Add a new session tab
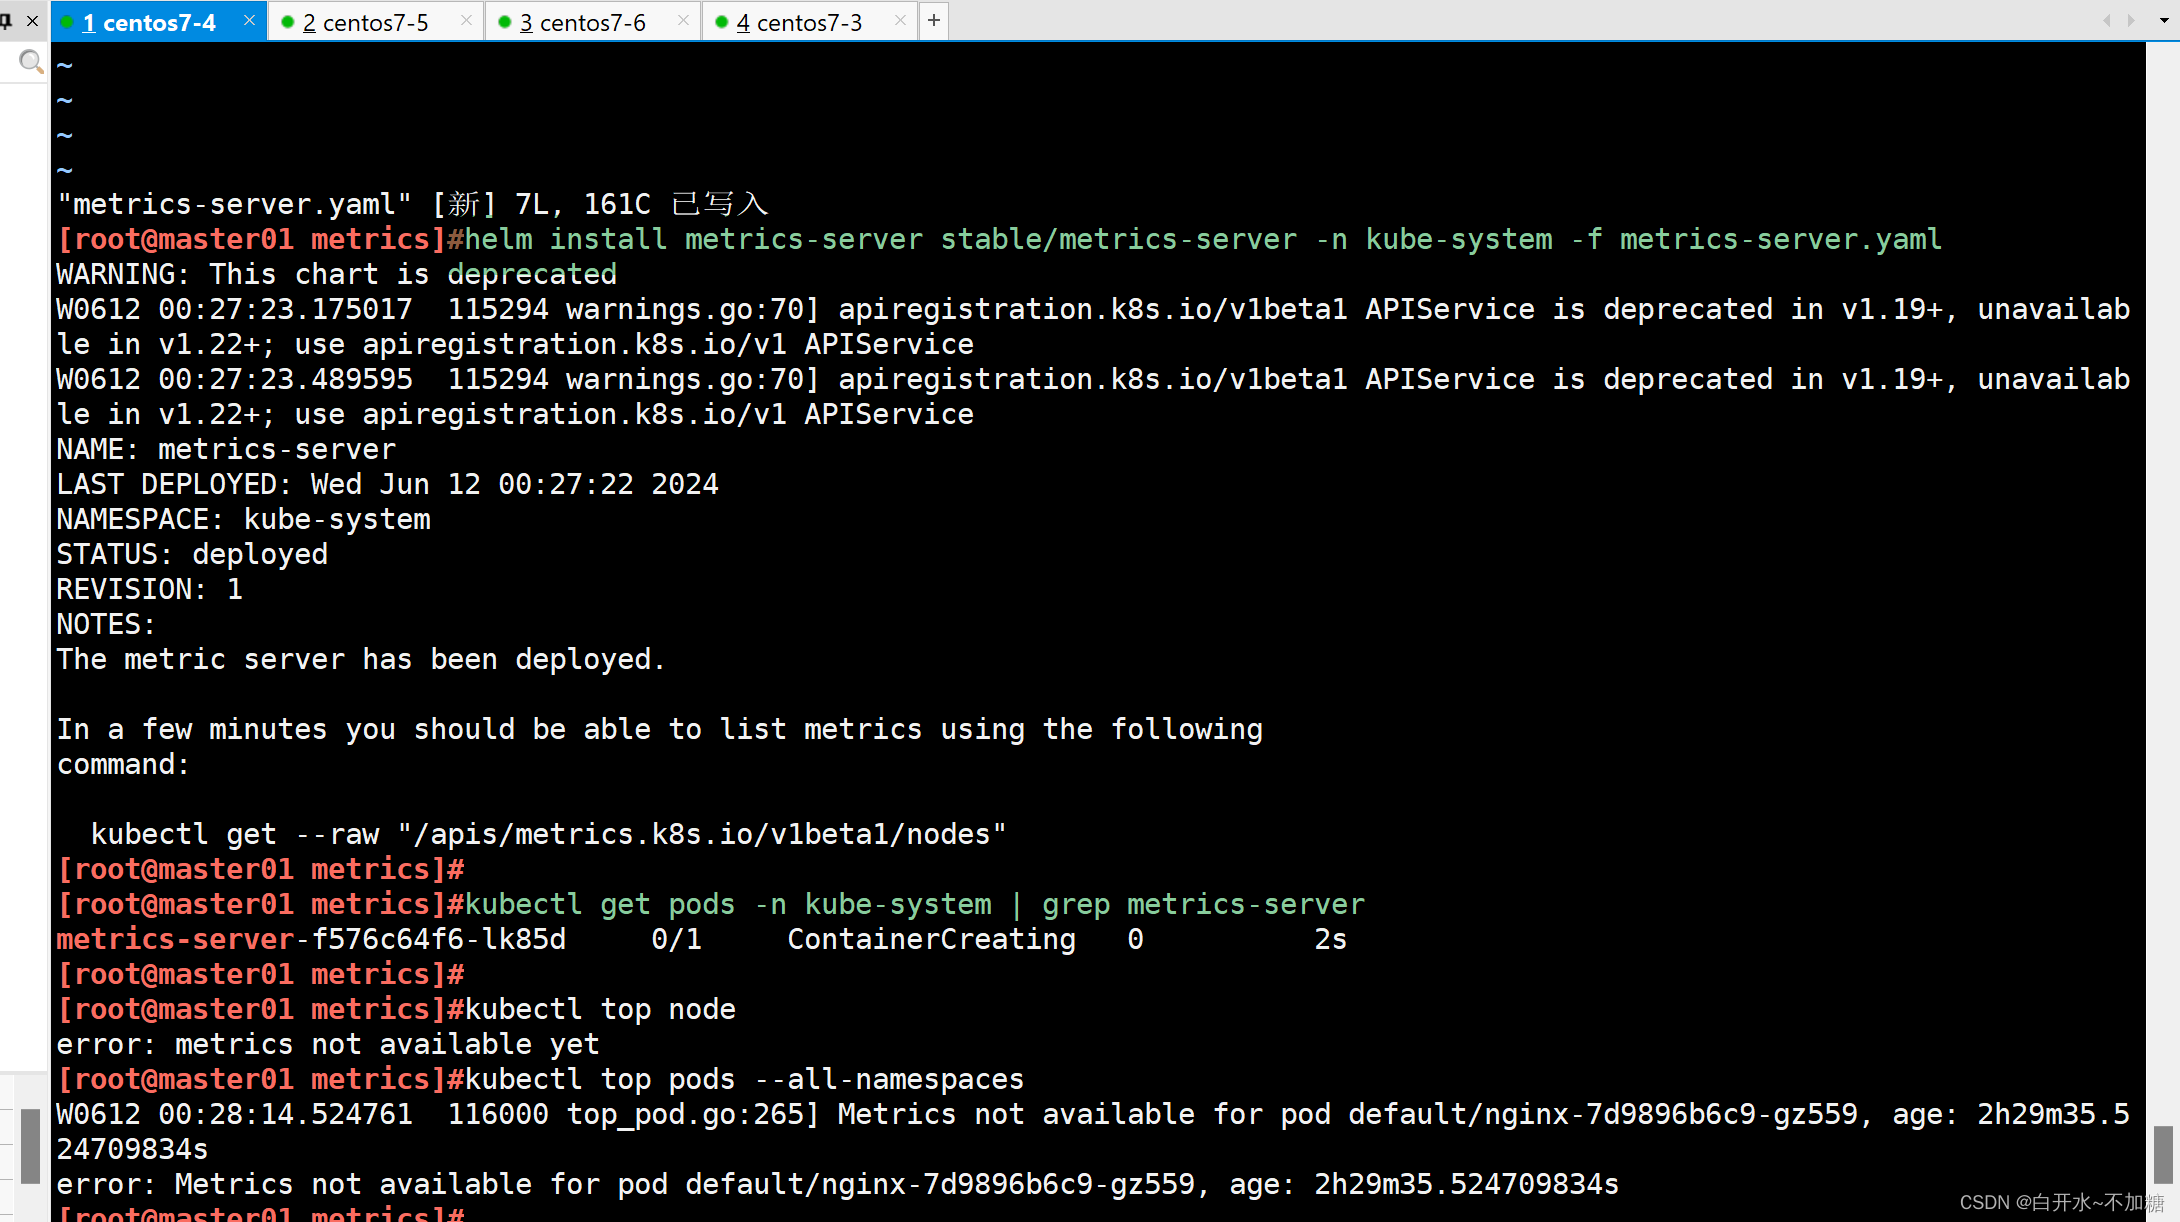Screen dimensions: 2180x1222 (x=934, y=20)
